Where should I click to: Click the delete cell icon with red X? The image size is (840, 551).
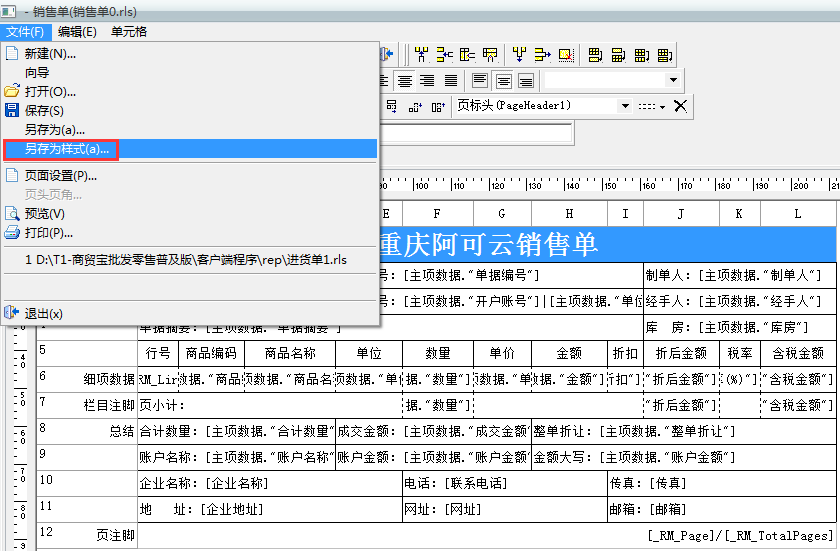(x=566, y=55)
